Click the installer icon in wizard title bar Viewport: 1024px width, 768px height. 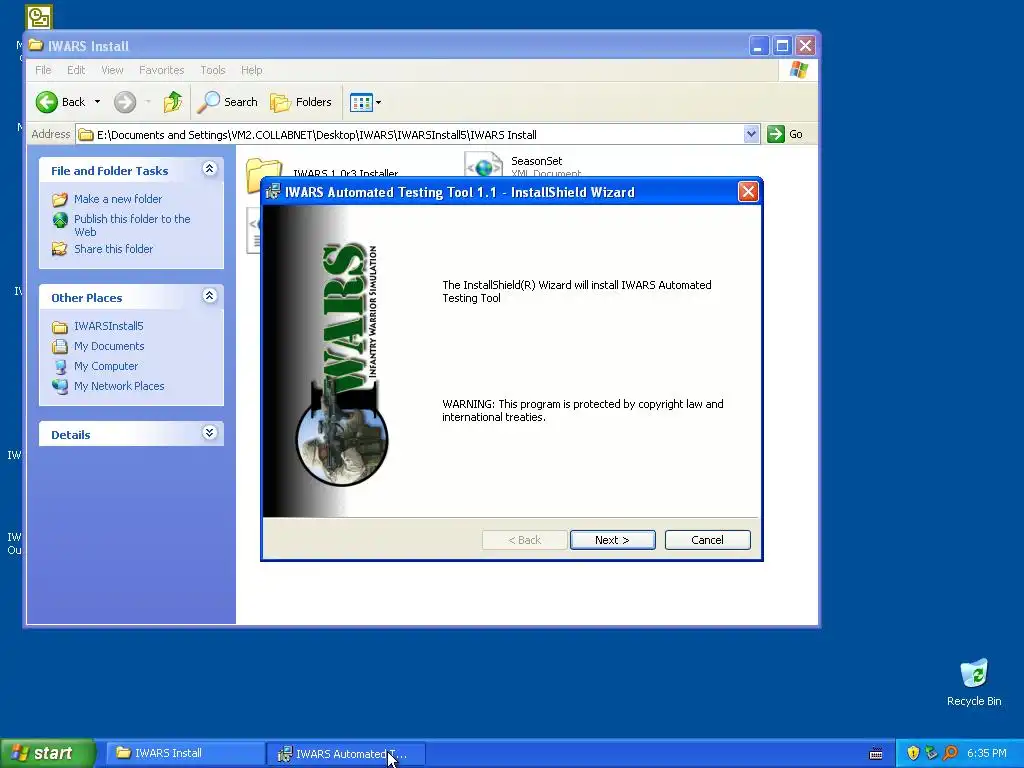(273, 191)
